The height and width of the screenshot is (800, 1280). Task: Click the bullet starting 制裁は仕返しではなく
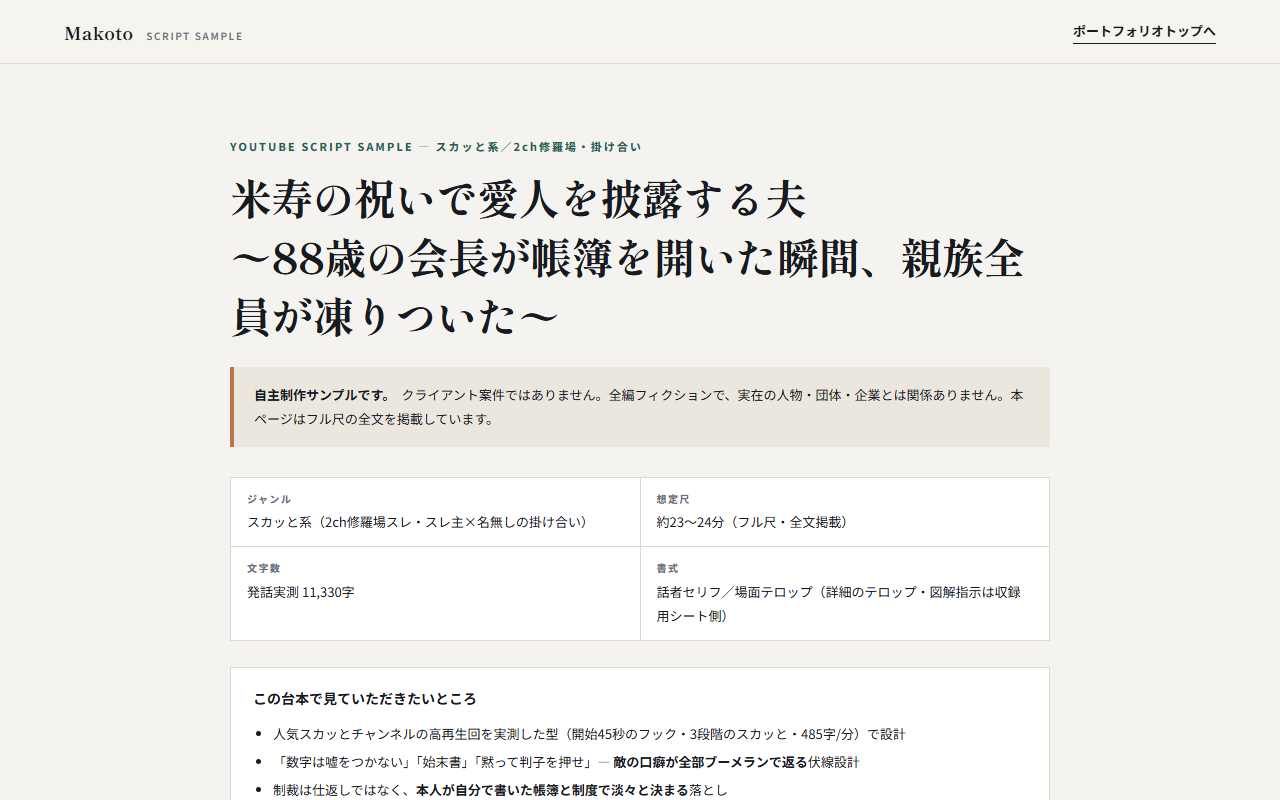(501, 790)
